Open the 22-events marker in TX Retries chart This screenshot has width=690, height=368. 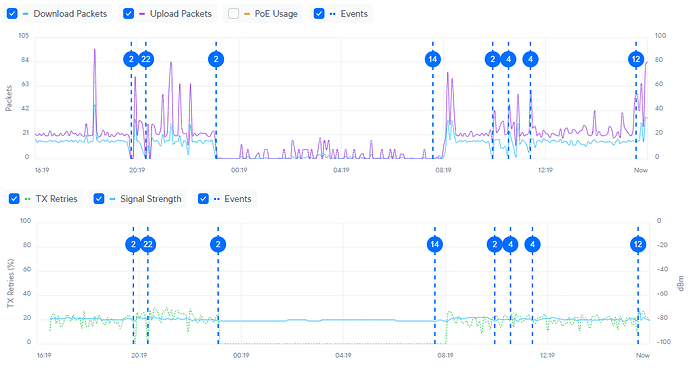pos(148,244)
